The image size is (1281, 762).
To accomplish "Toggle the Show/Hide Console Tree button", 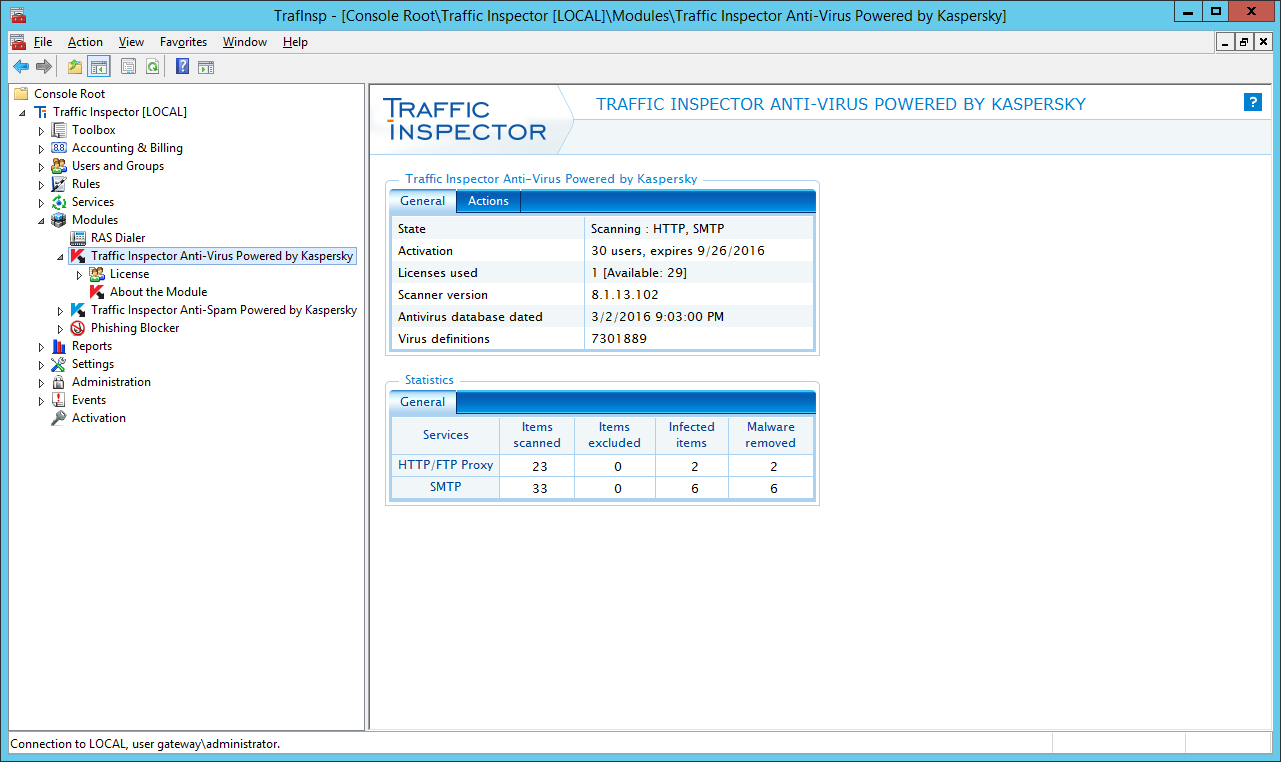I will (x=98, y=67).
